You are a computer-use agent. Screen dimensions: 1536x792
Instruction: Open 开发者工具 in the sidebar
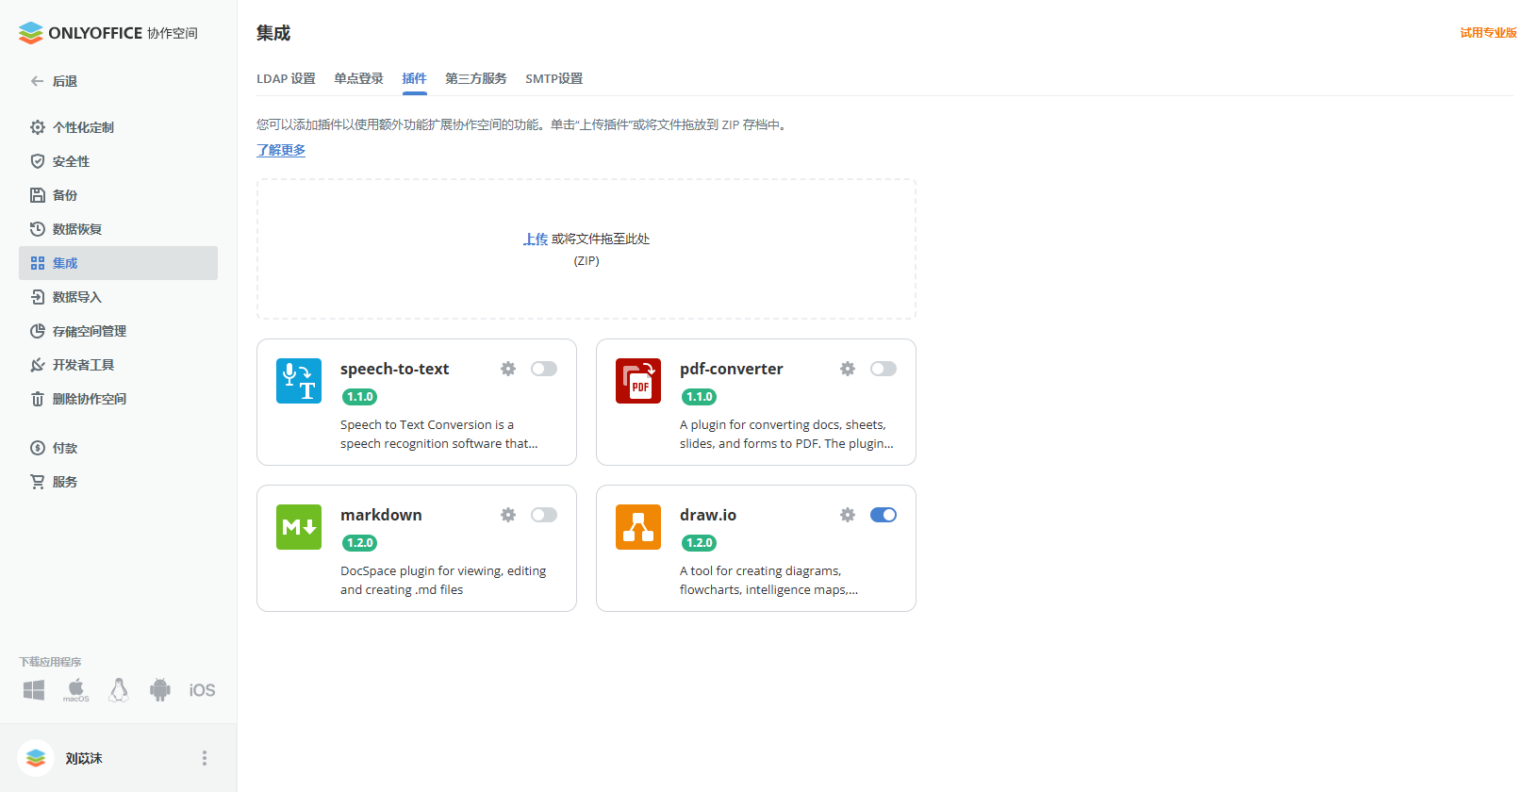point(118,365)
